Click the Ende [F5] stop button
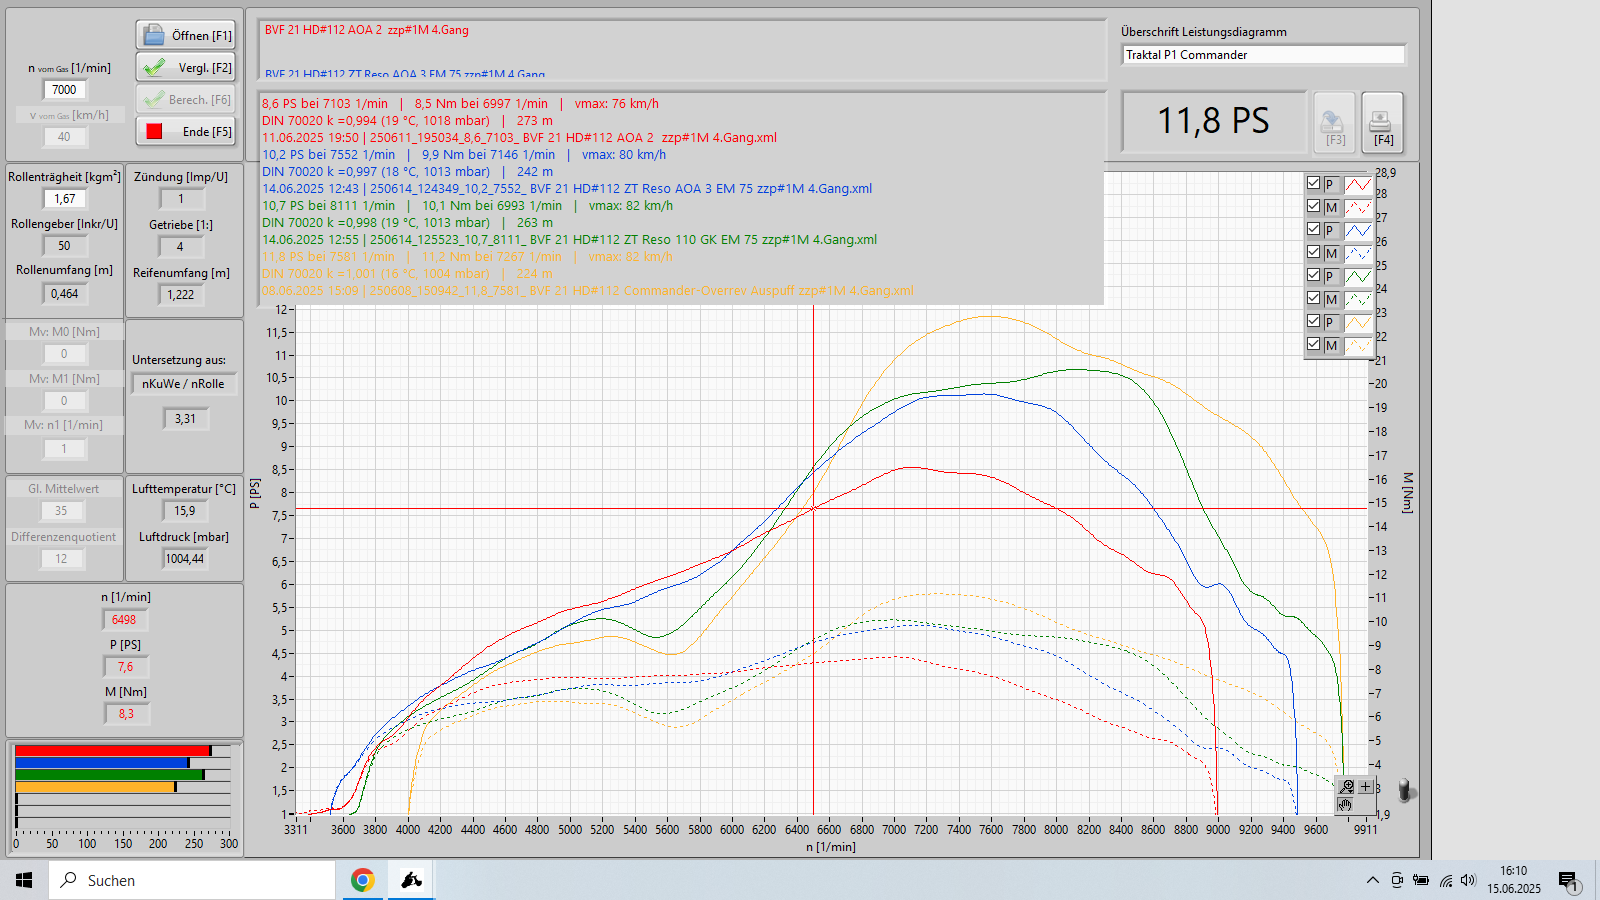 pyautogui.click(x=186, y=131)
